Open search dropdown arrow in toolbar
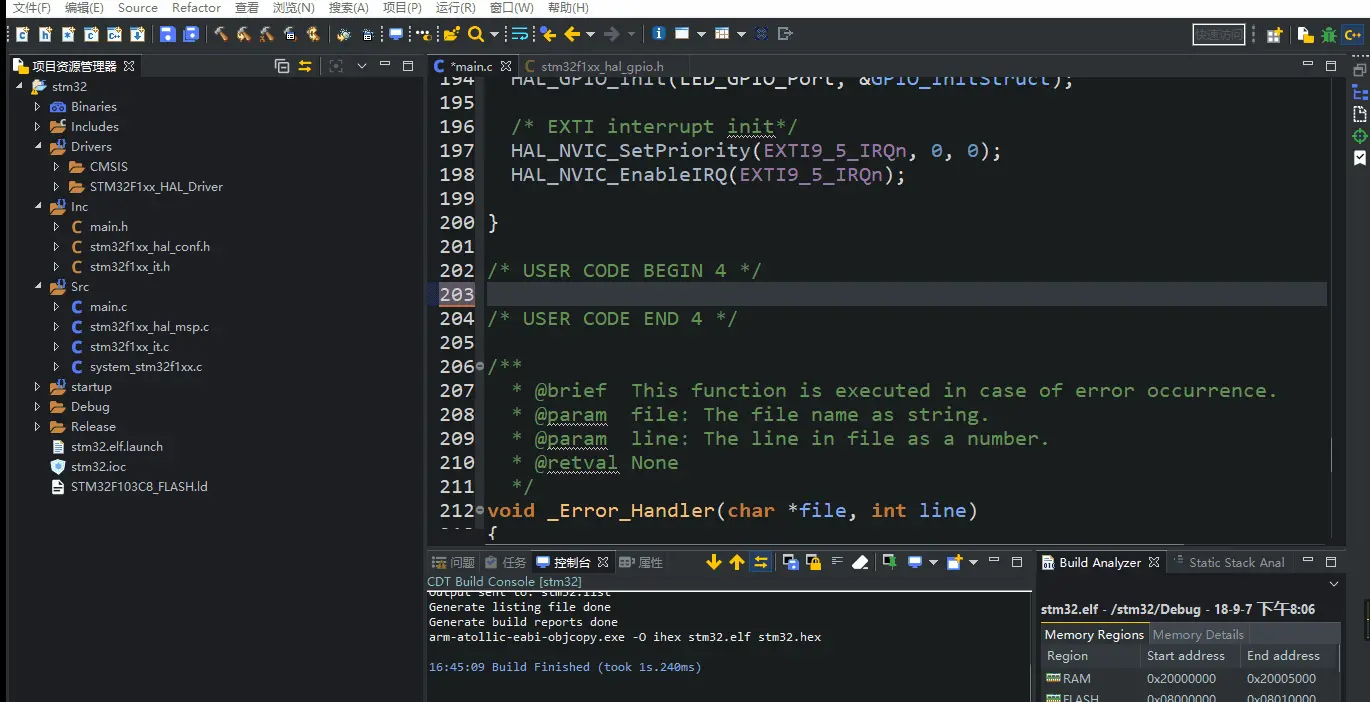The width and height of the screenshot is (1370, 702). pos(494,34)
